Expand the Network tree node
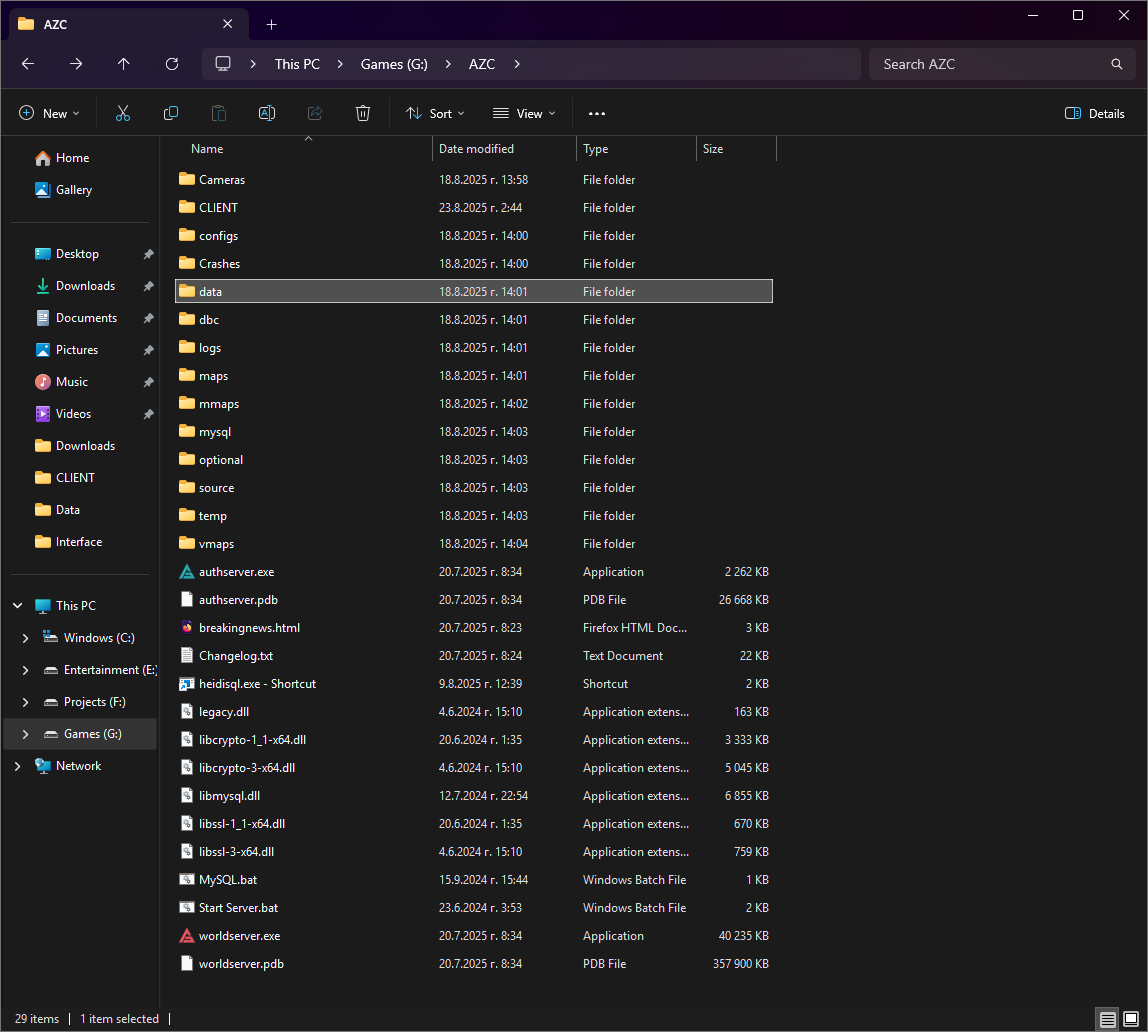 18,766
